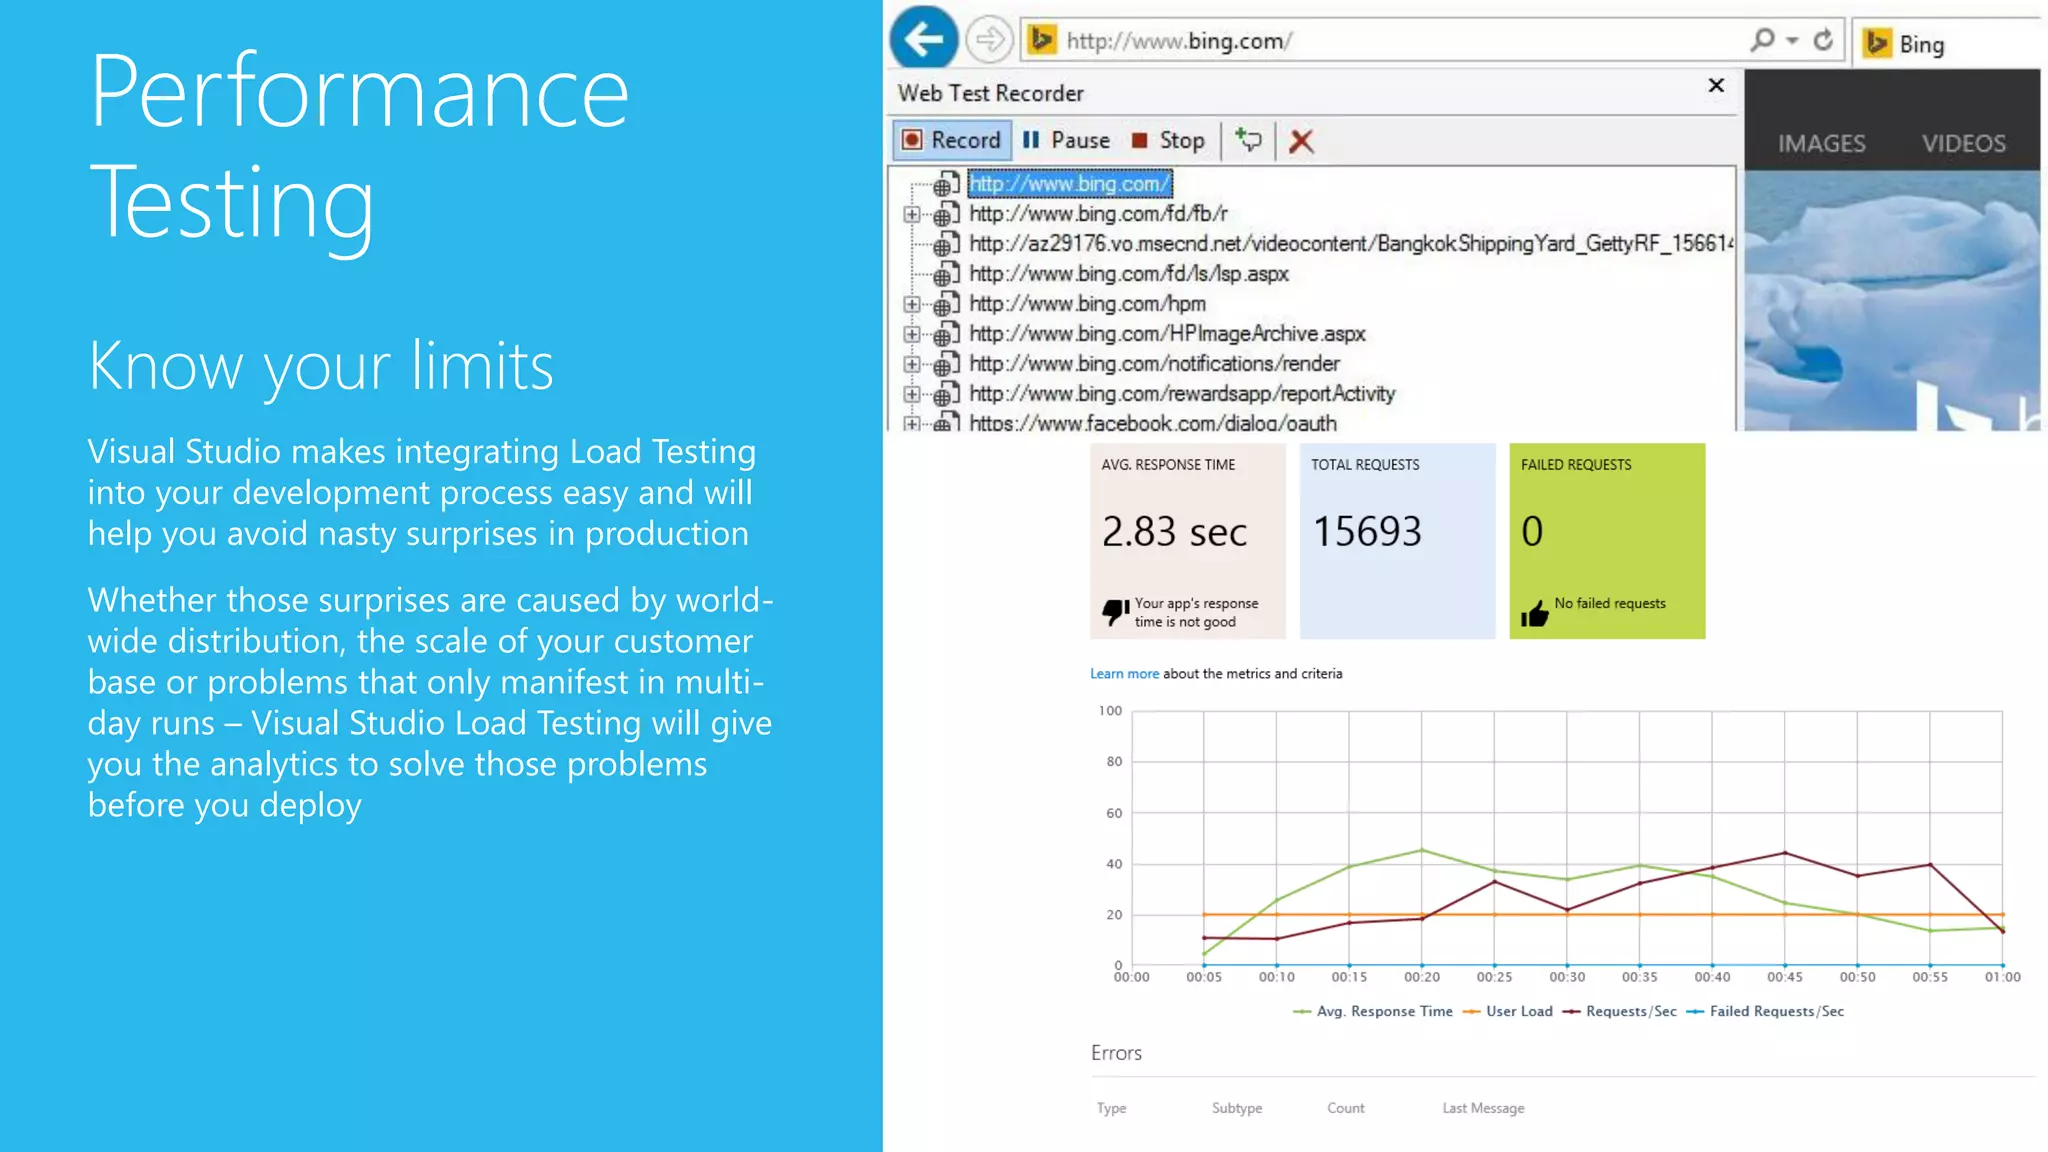Click the Last Message column header
The height and width of the screenshot is (1152, 2048).
[x=1483, y=1108]
